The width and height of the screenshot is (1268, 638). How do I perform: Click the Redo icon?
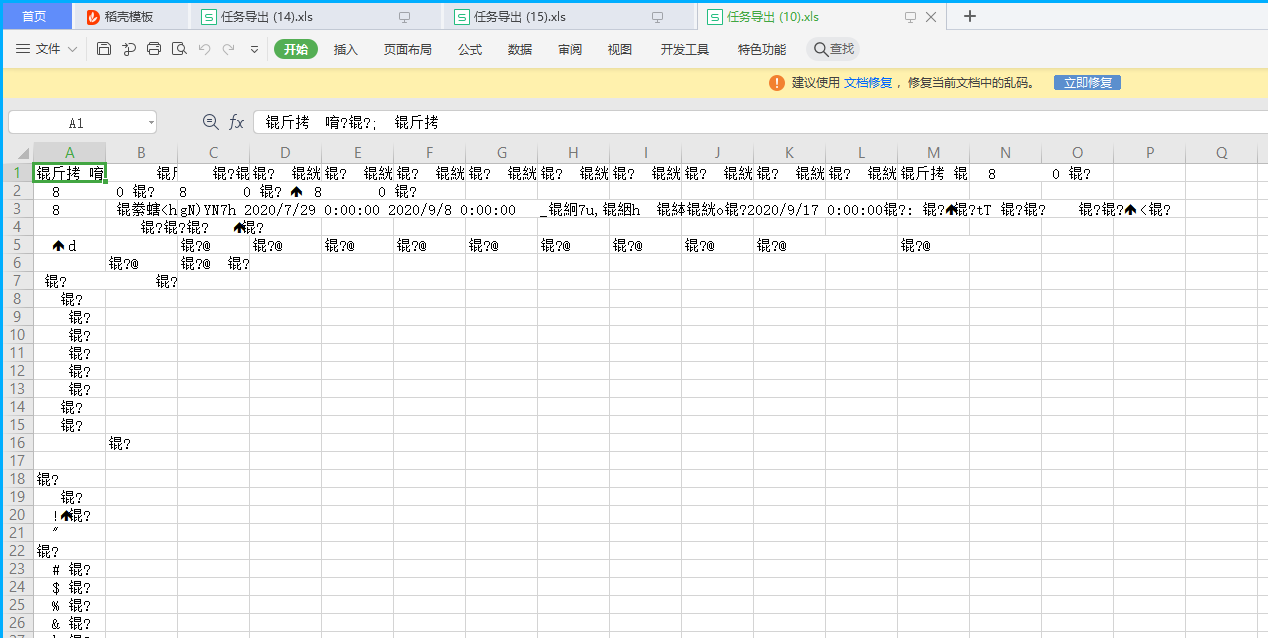pos(231,48)
